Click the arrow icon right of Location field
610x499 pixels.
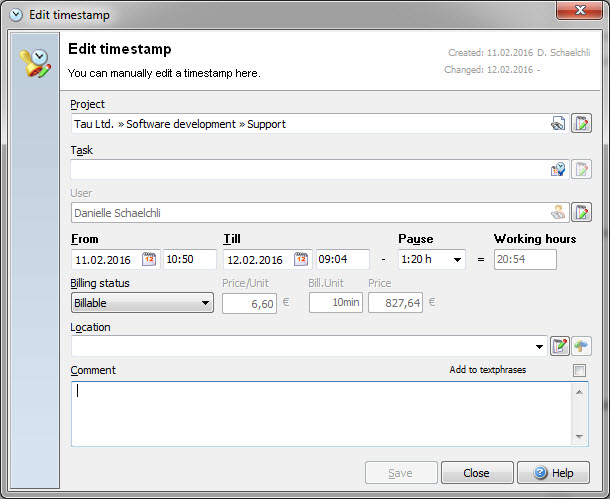coord(581,346)
